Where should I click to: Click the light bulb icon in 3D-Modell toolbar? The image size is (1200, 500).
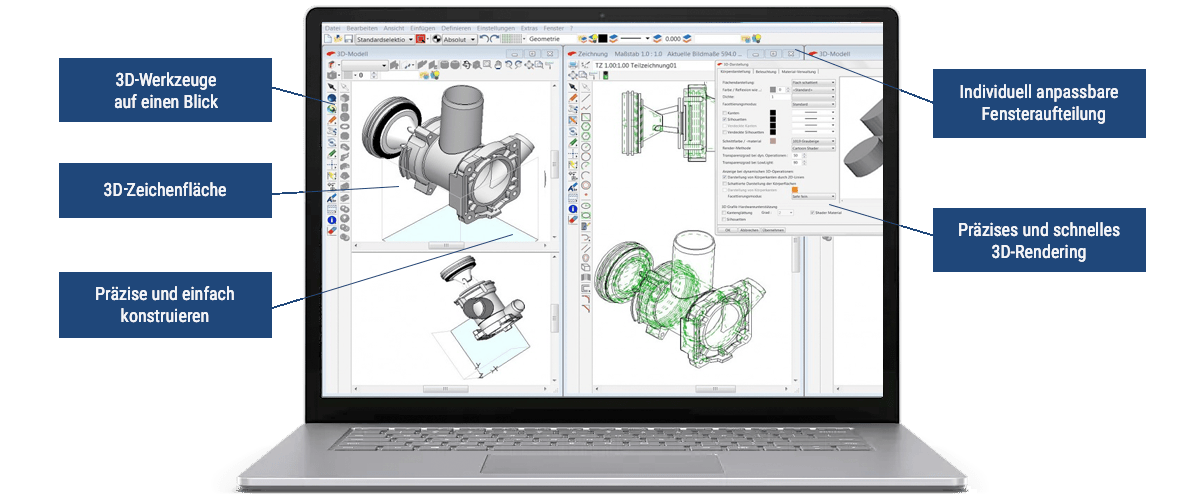pyautogui.click(x=434, y=74)
